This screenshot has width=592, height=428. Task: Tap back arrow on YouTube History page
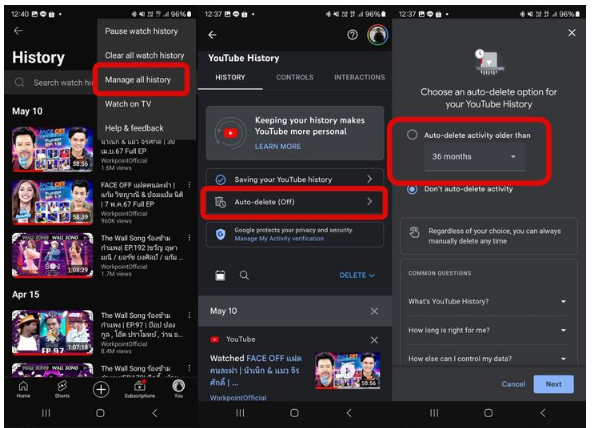(x=212, y=35)
